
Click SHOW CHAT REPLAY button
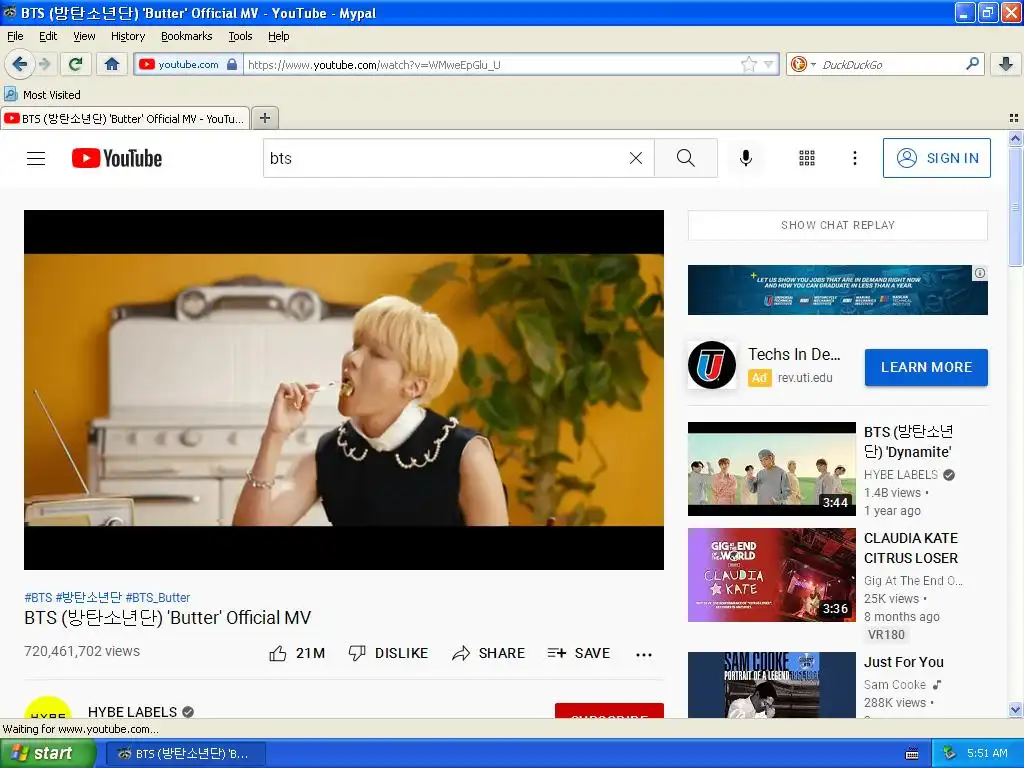click(837, 225)
